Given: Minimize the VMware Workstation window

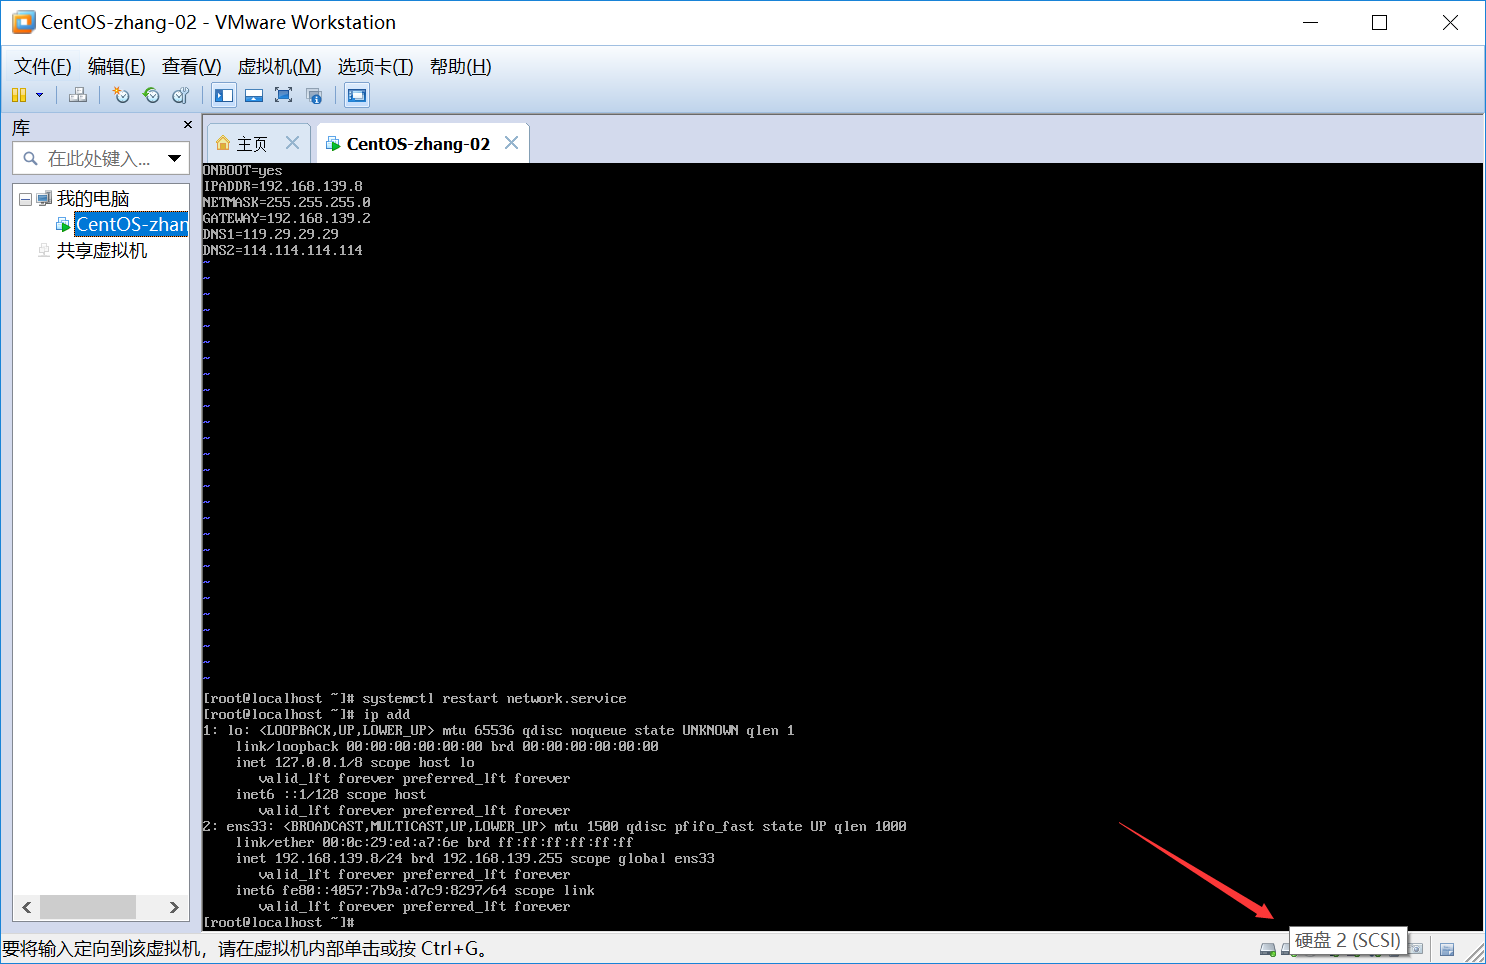Looking at the screenshot, I should (x=1311, y=22).
